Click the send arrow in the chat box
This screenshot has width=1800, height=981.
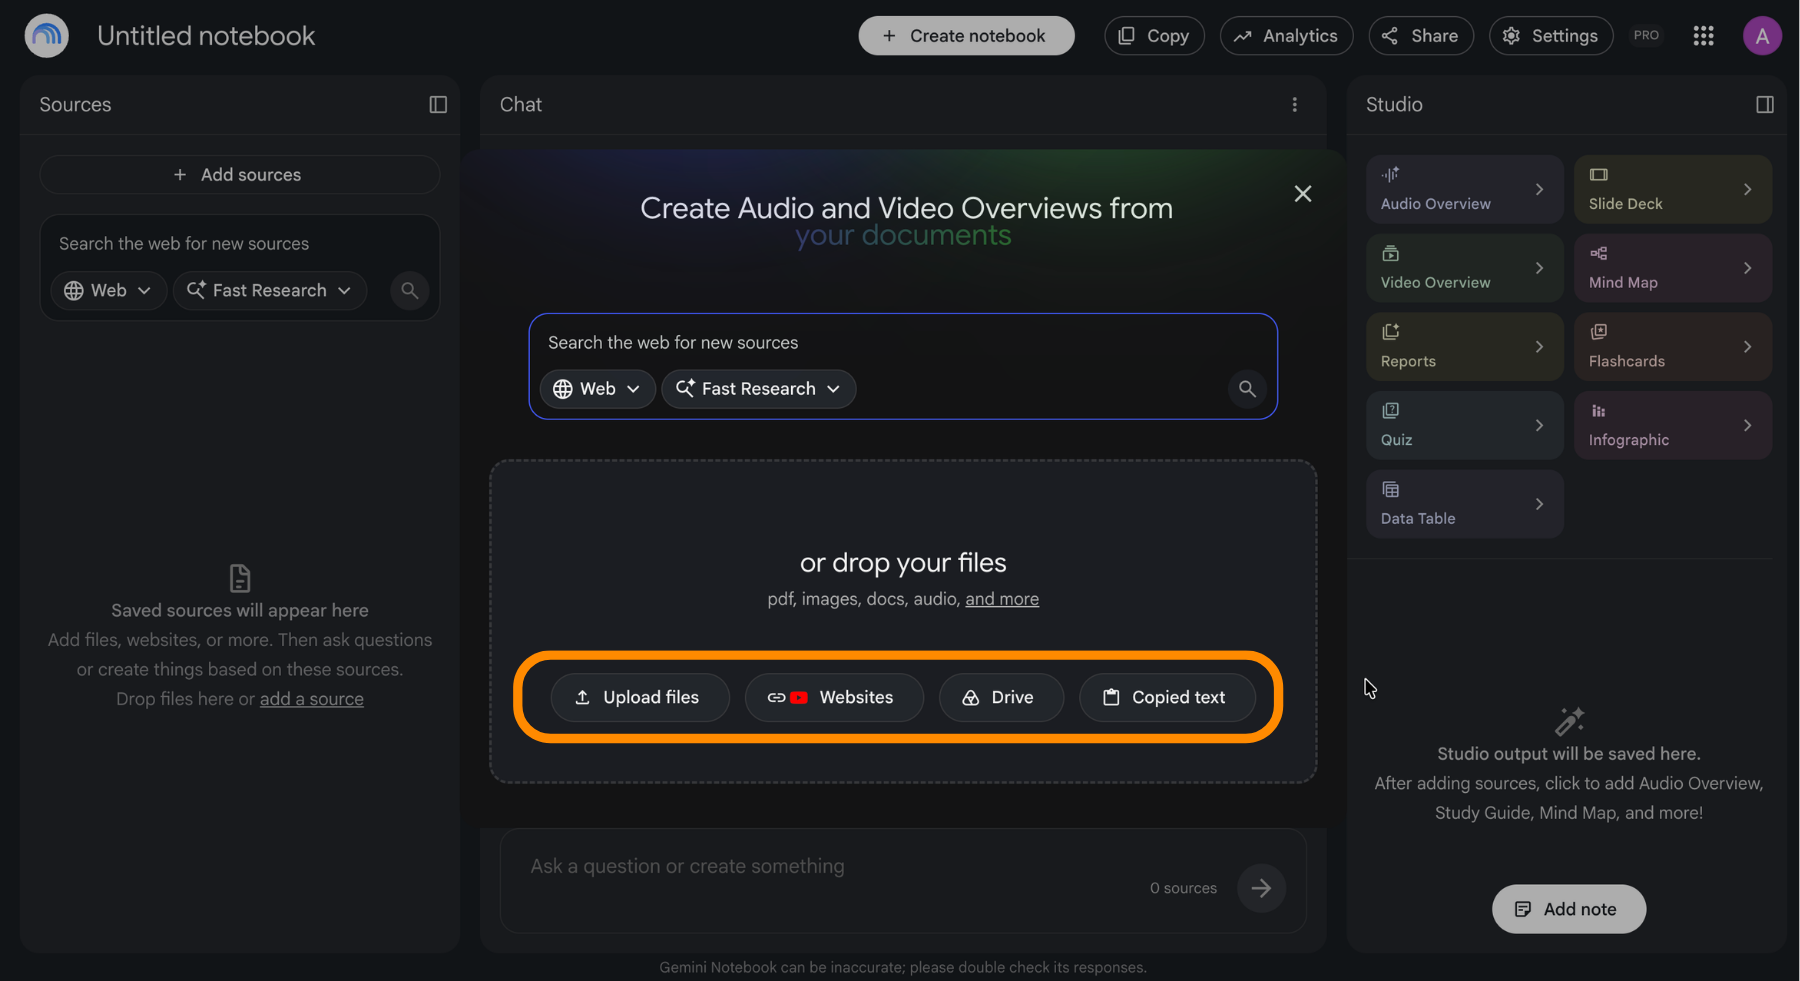[x=1261, y=888]
